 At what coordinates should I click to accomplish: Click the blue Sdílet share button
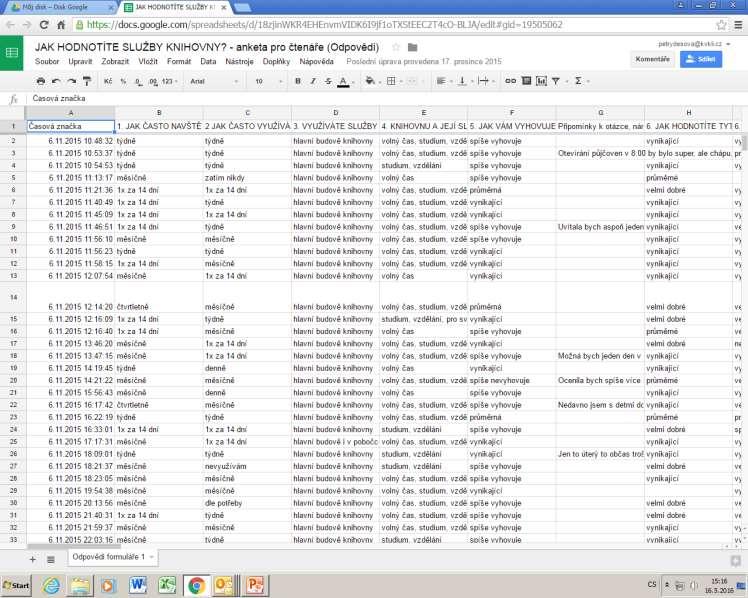701,59
